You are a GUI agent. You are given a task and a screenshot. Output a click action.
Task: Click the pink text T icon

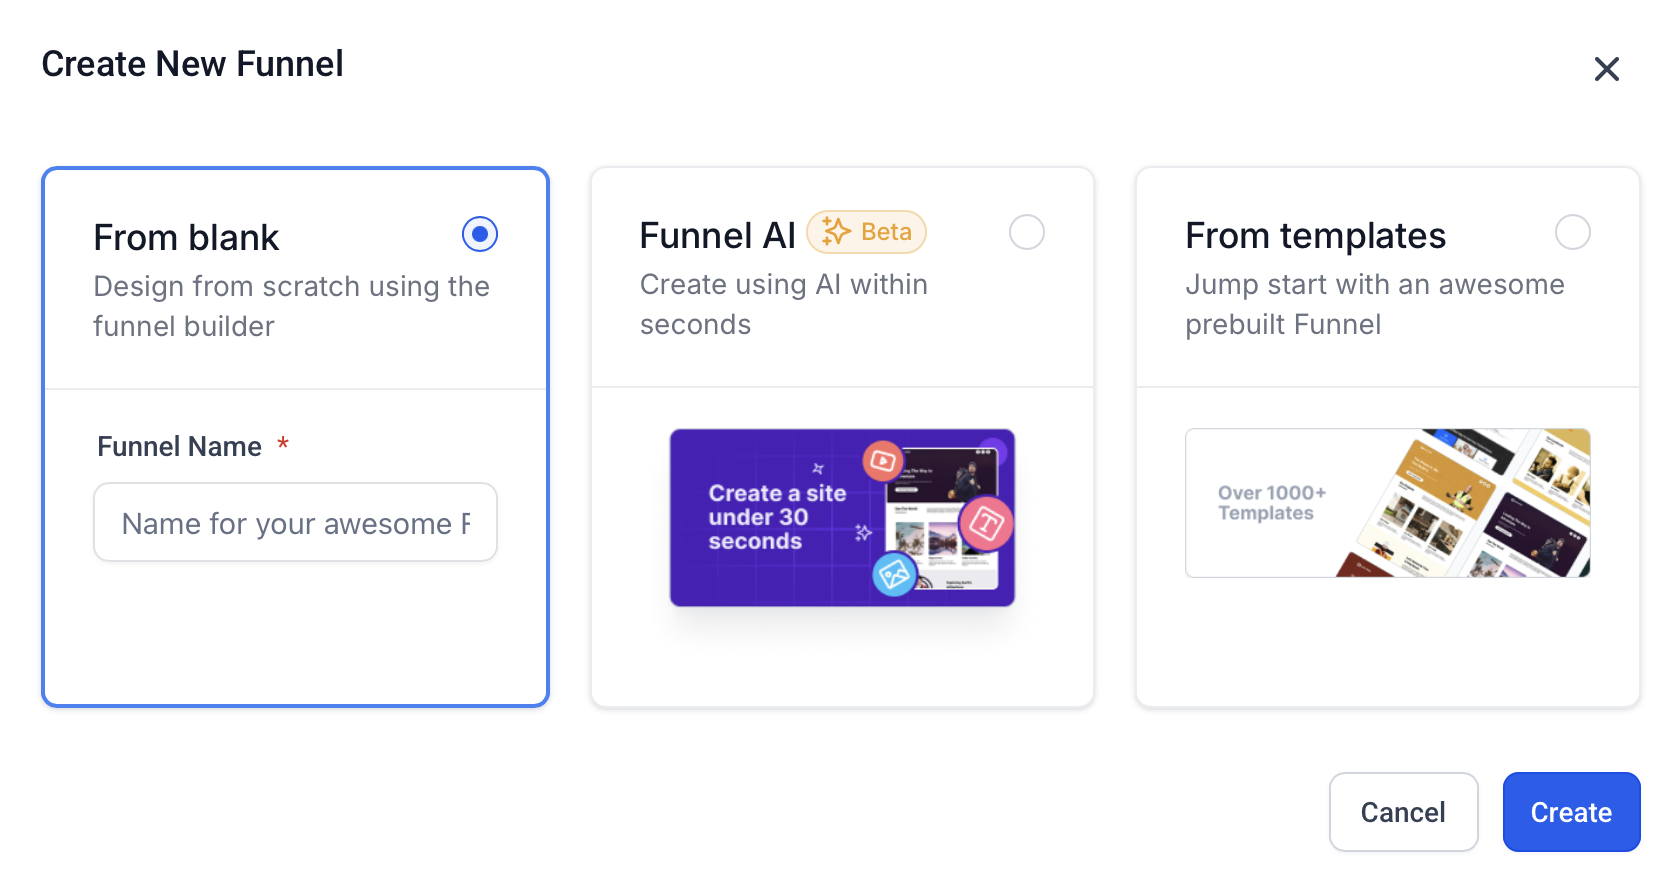pyautogui.click(x=986, y=523)
